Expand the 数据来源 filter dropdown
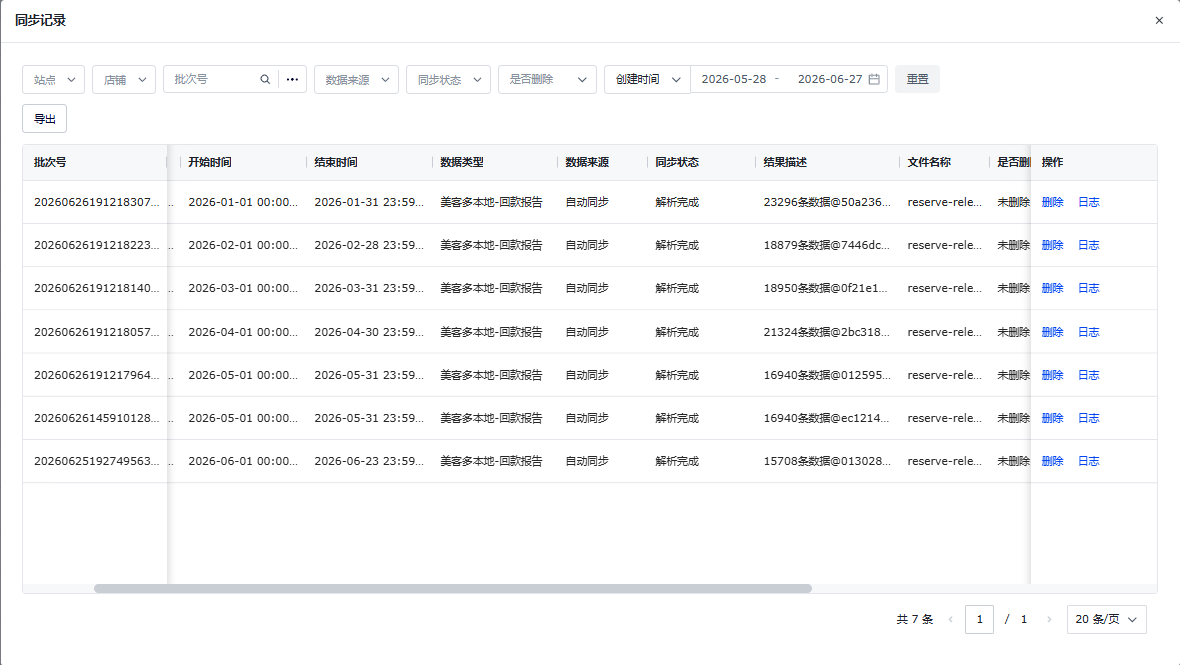The height and width of the screenshot is (665, 1180). pyautogui.click(x=357, y=79)
